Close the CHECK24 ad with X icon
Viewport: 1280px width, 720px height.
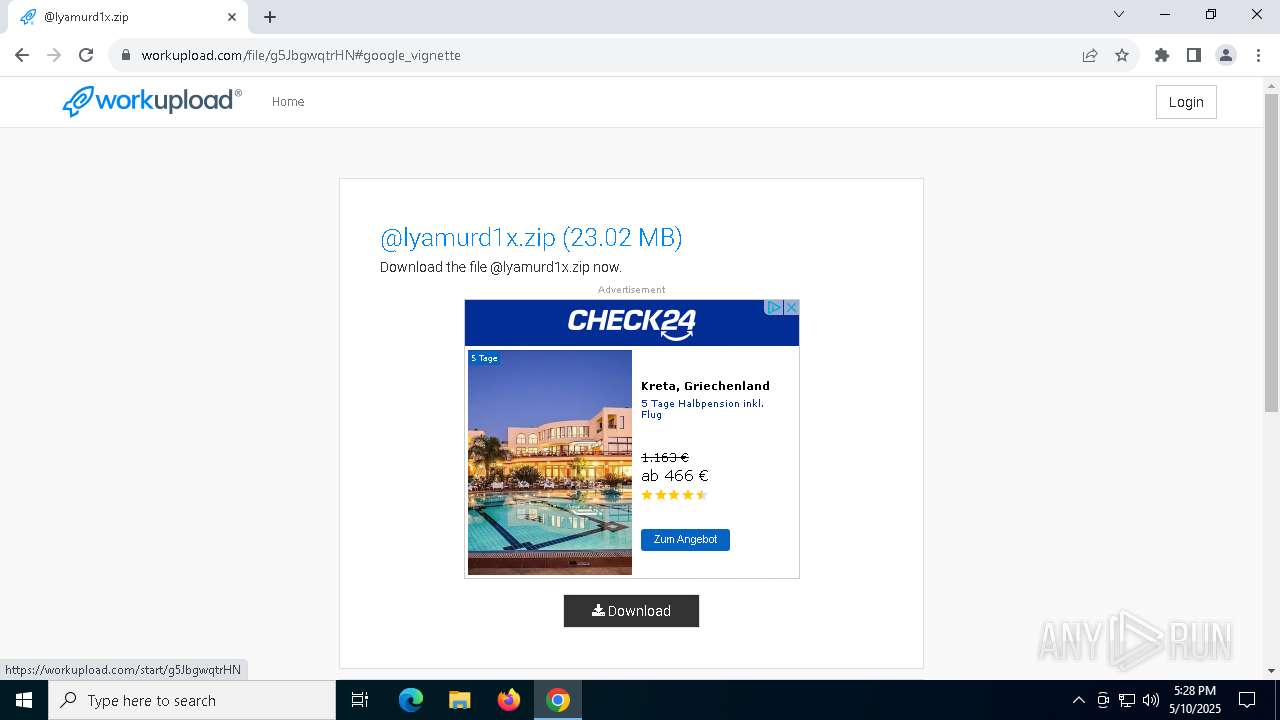(x=791, y=307)
